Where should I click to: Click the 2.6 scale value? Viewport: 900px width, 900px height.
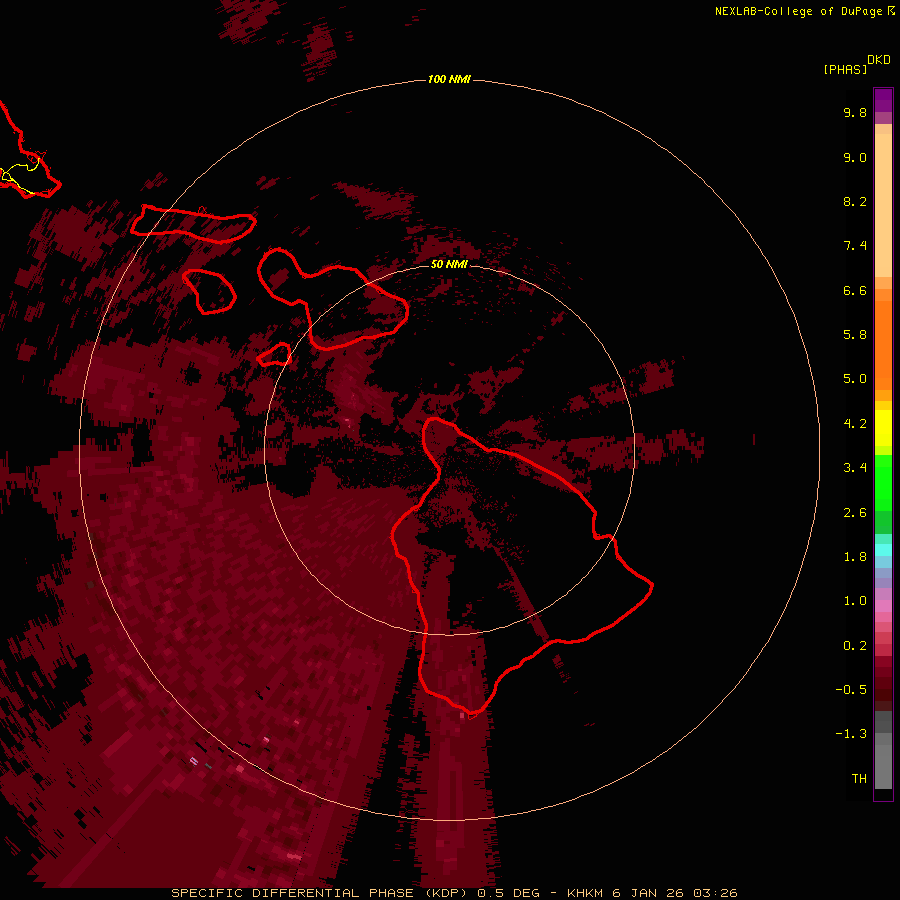(855, 513)
